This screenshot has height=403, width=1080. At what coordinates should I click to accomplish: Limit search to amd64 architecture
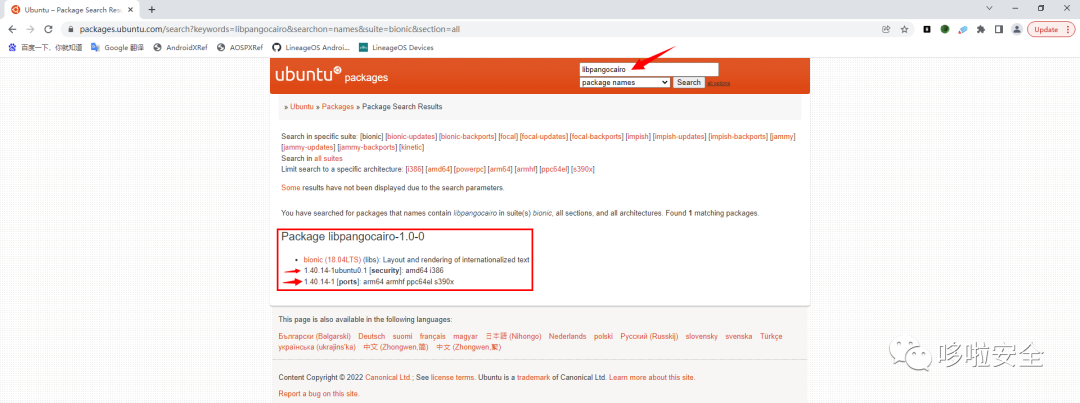point(438,169)
